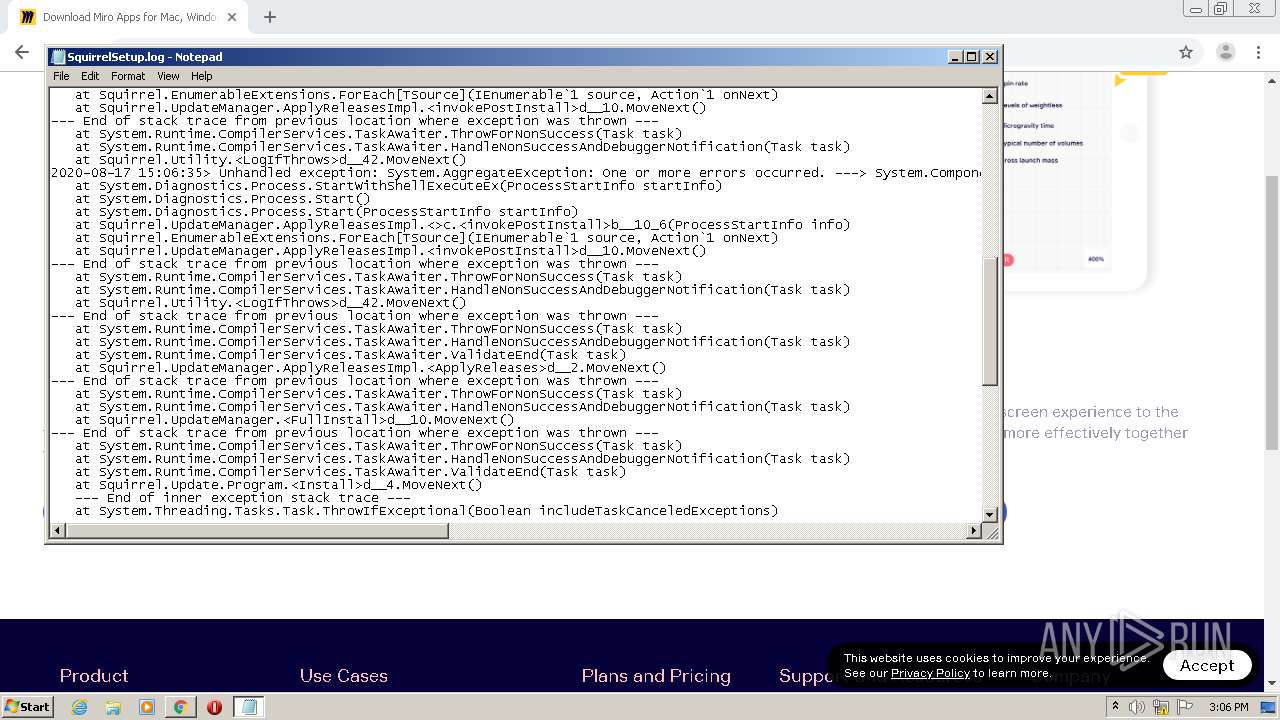Image resolution: width=1280 pixels, height=720 pixels.
Task: Click the Chrome page vertical scrollbar thumb
Action: pyautogui.click(x=1271, y=312)
